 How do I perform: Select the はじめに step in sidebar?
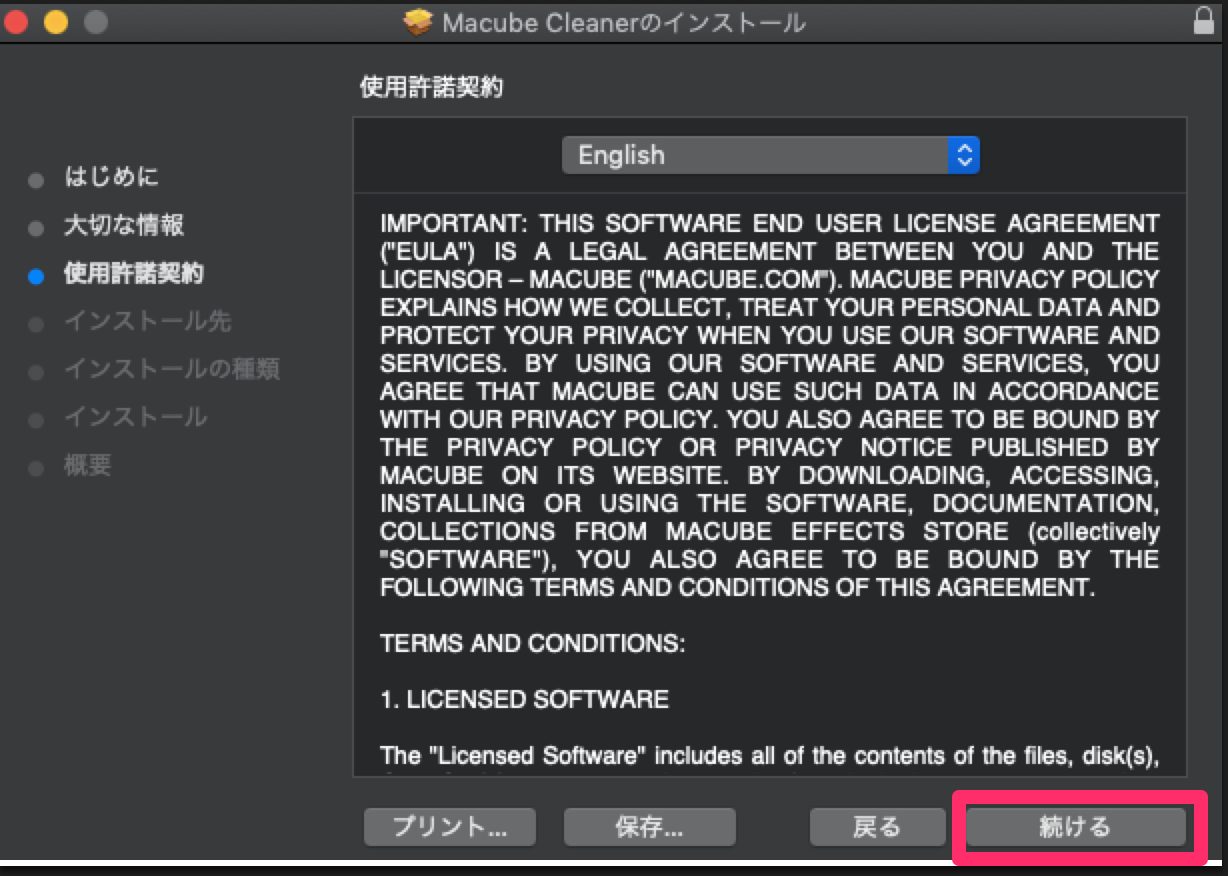click(x=111, y=178)
